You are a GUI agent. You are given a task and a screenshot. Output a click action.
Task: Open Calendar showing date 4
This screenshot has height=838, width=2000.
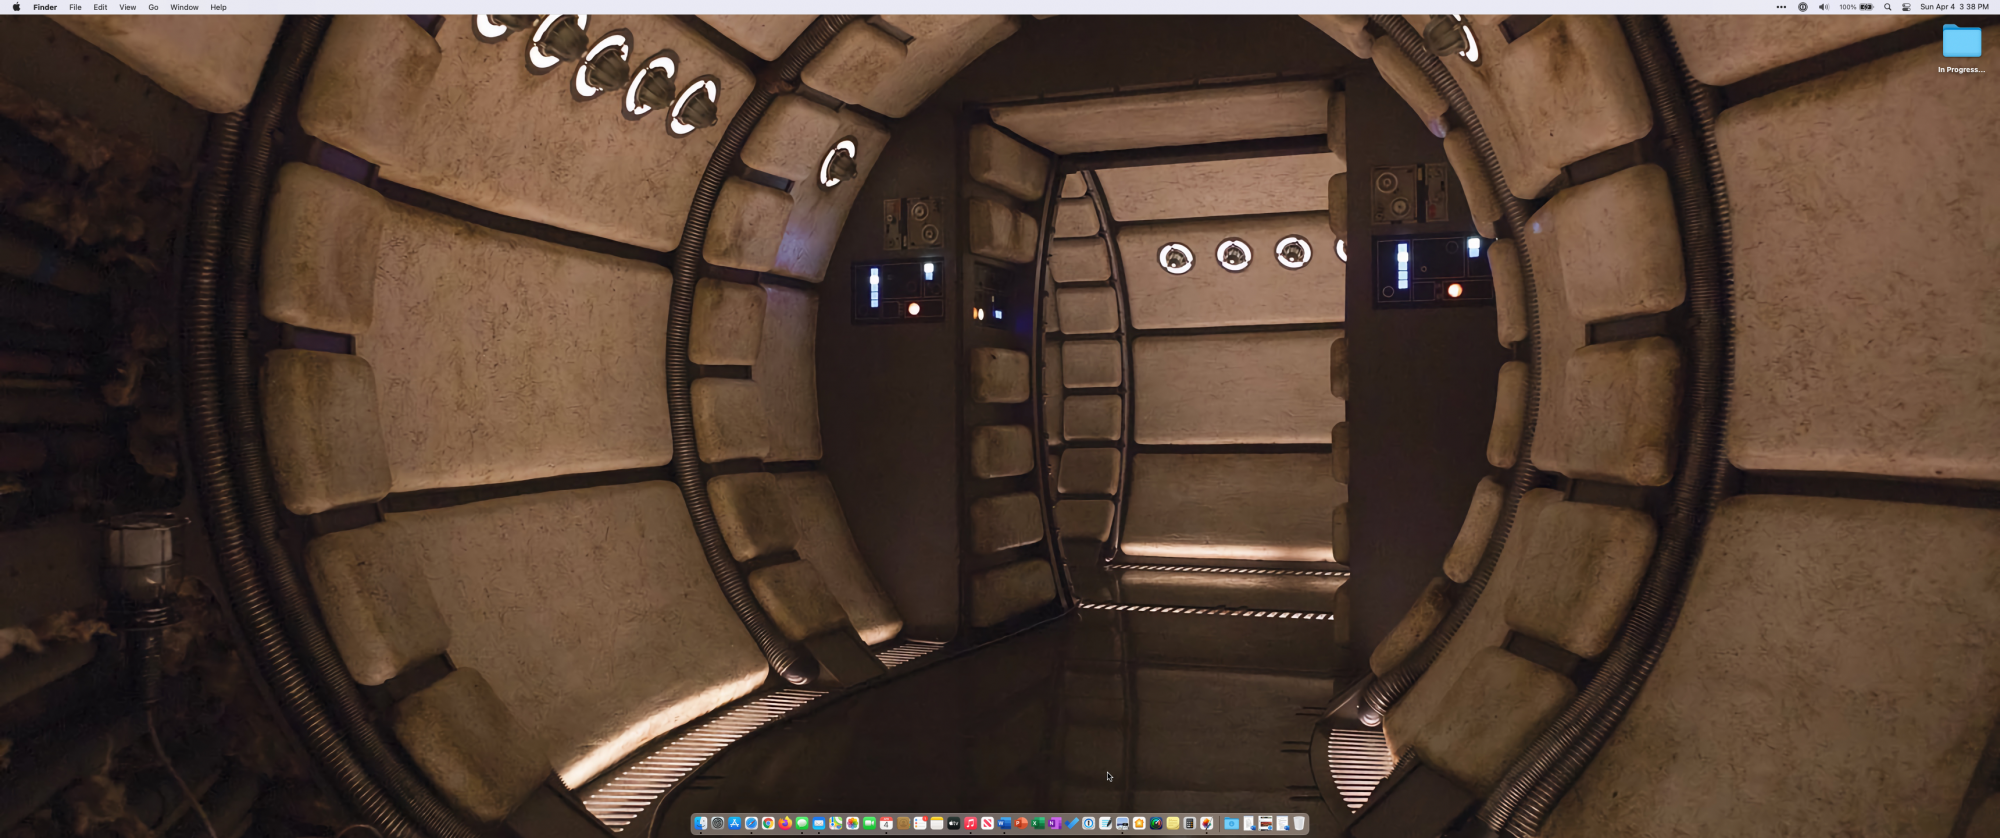point(886,823)
